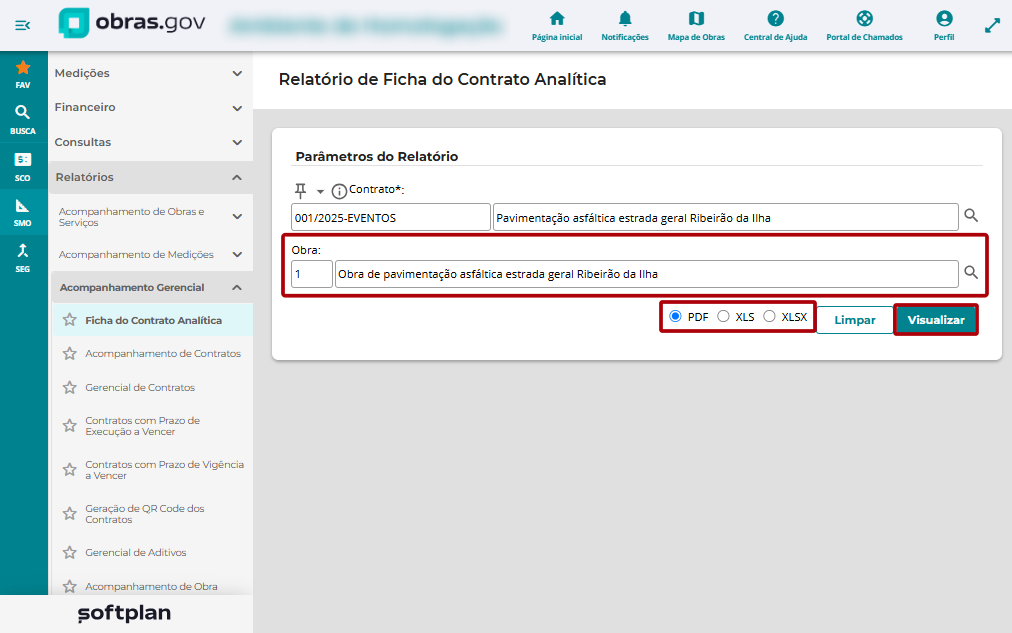Click the obras.gov logo

coord(132,23)
